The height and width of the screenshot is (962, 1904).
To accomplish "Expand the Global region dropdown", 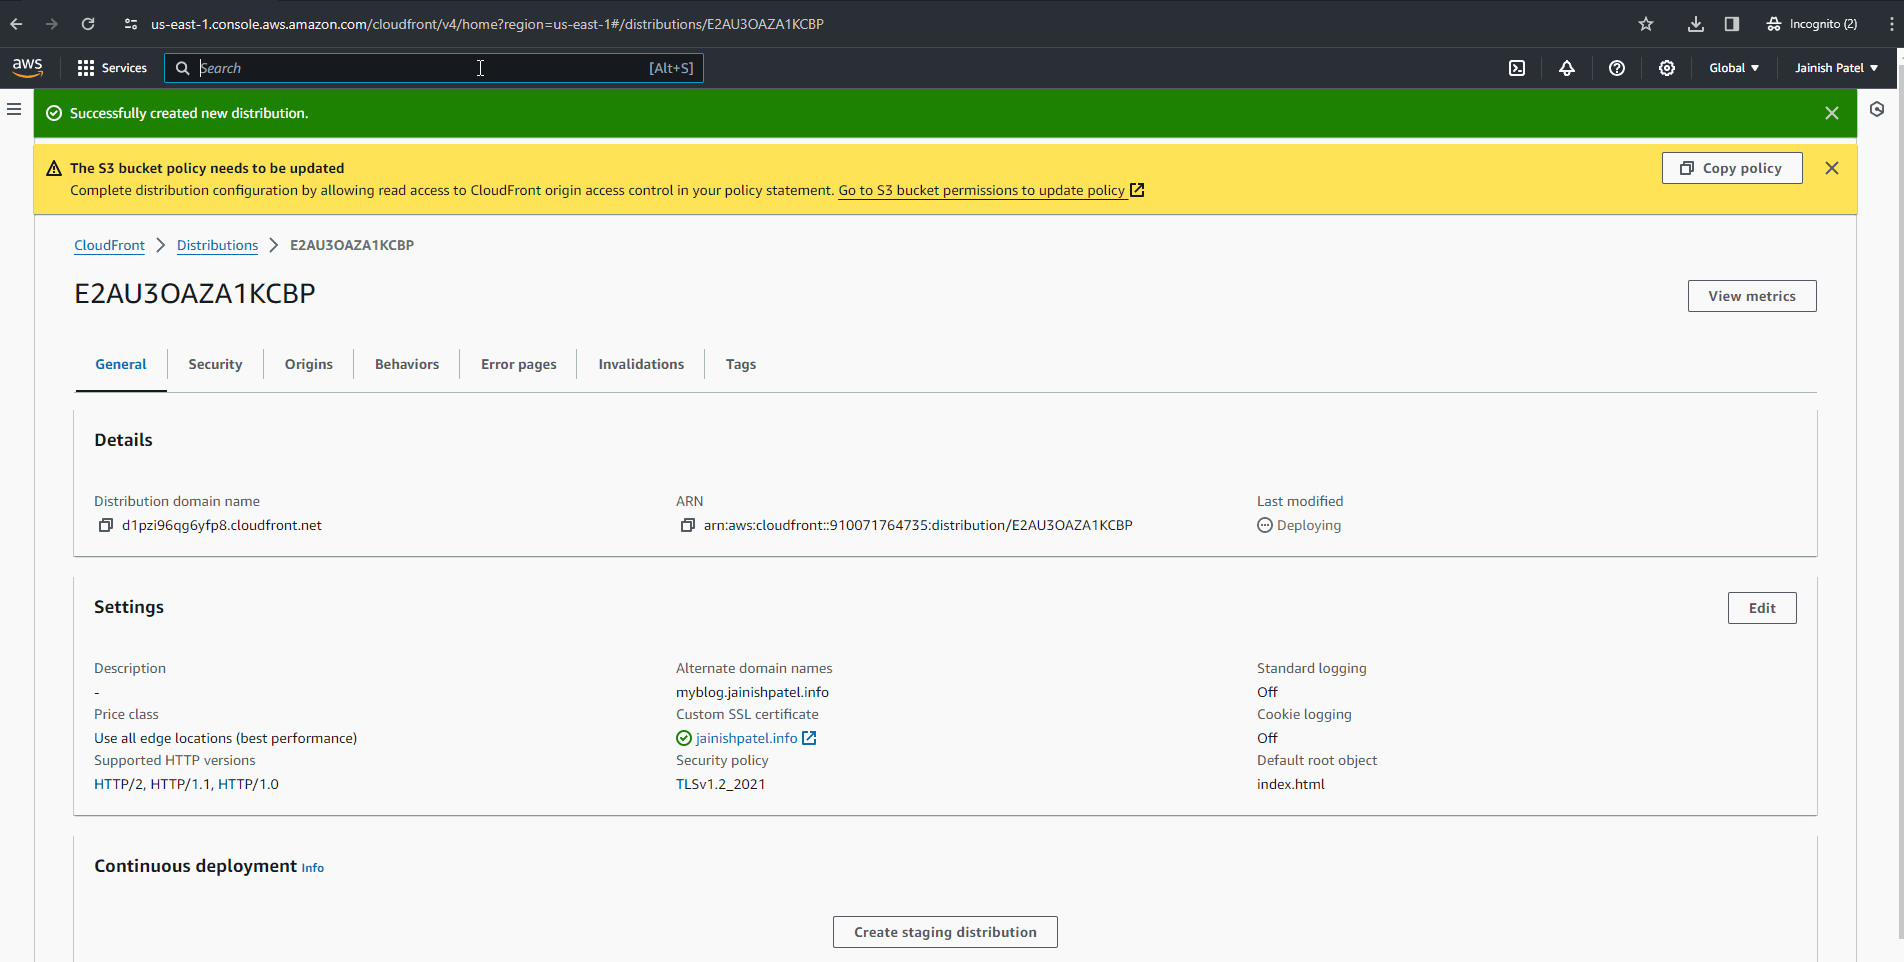I will point(1732,68).
